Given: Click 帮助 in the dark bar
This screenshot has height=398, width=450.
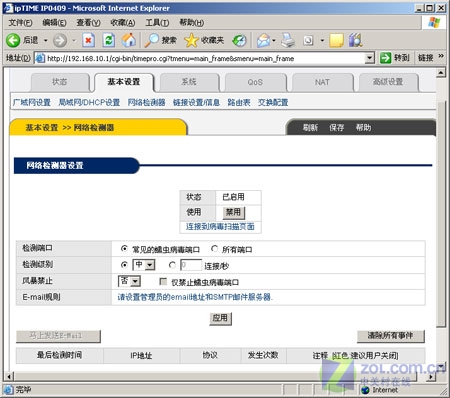Looking at the screenshot, I should tap(363, 127).
